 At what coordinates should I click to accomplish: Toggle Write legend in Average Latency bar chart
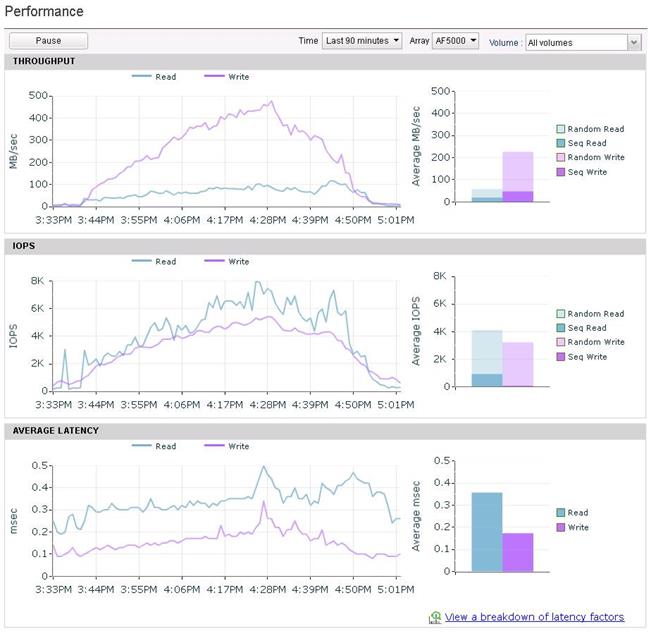pos(573,527)
